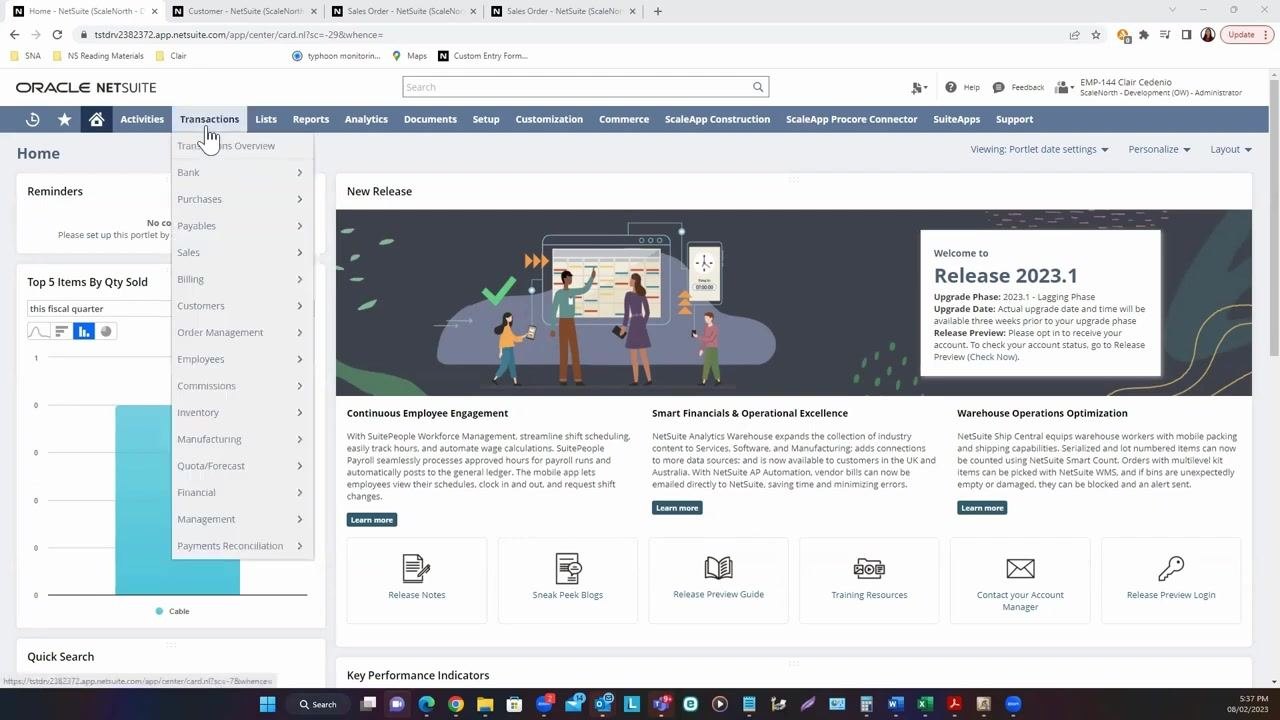
Task: Open Viewing: Portlet date settings dropdown
Action: tap(1039, 149)
